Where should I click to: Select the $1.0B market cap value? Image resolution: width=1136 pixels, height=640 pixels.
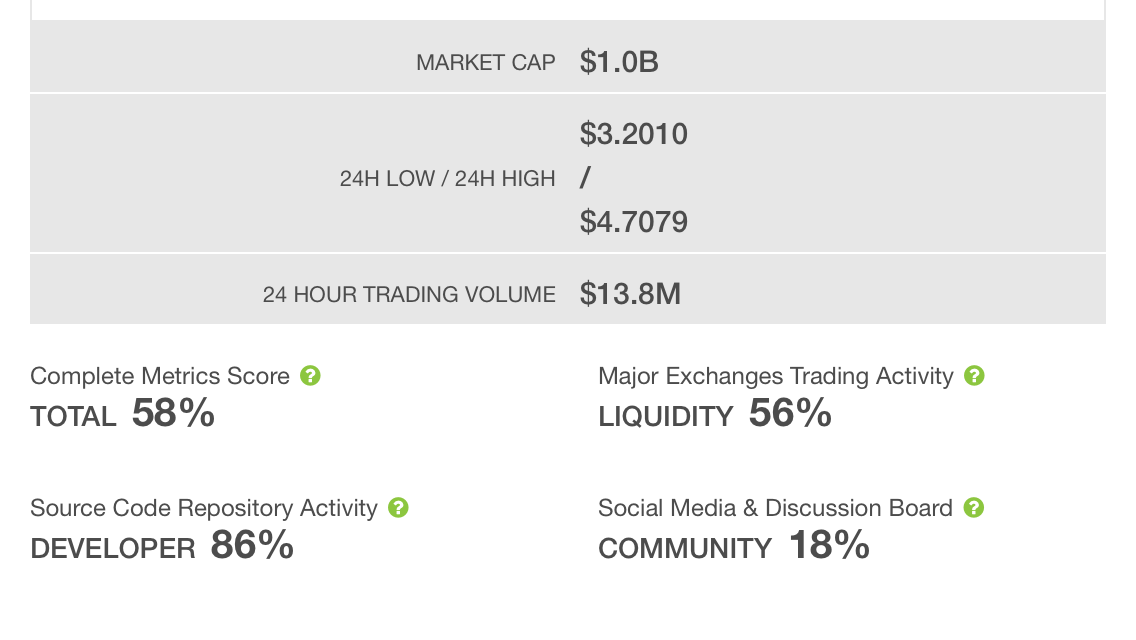coord(619,63)
